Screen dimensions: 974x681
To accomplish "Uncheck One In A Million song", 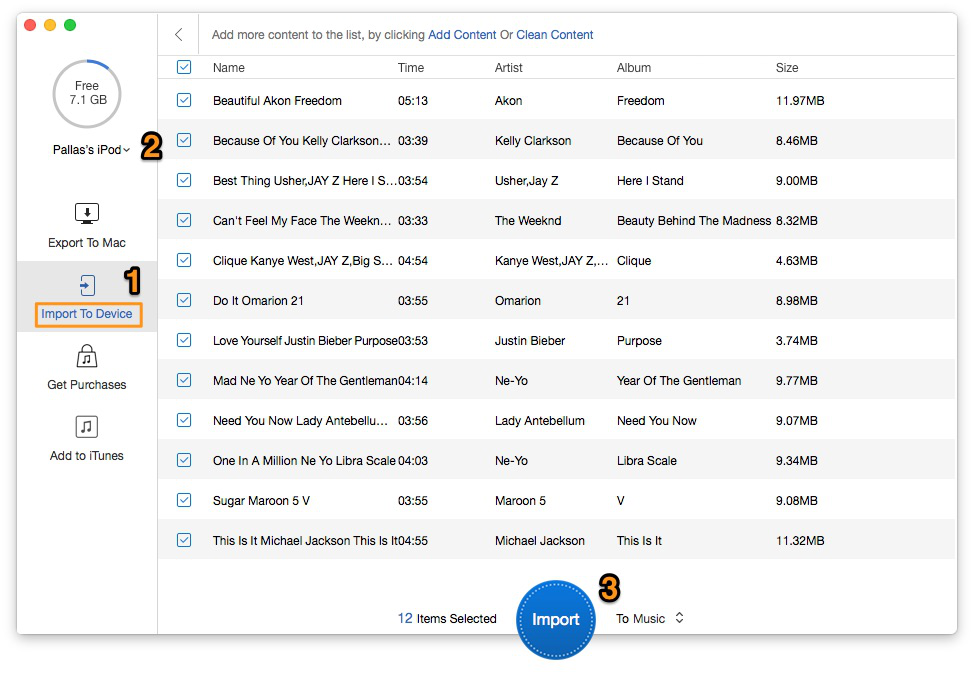I will (184, 460).
